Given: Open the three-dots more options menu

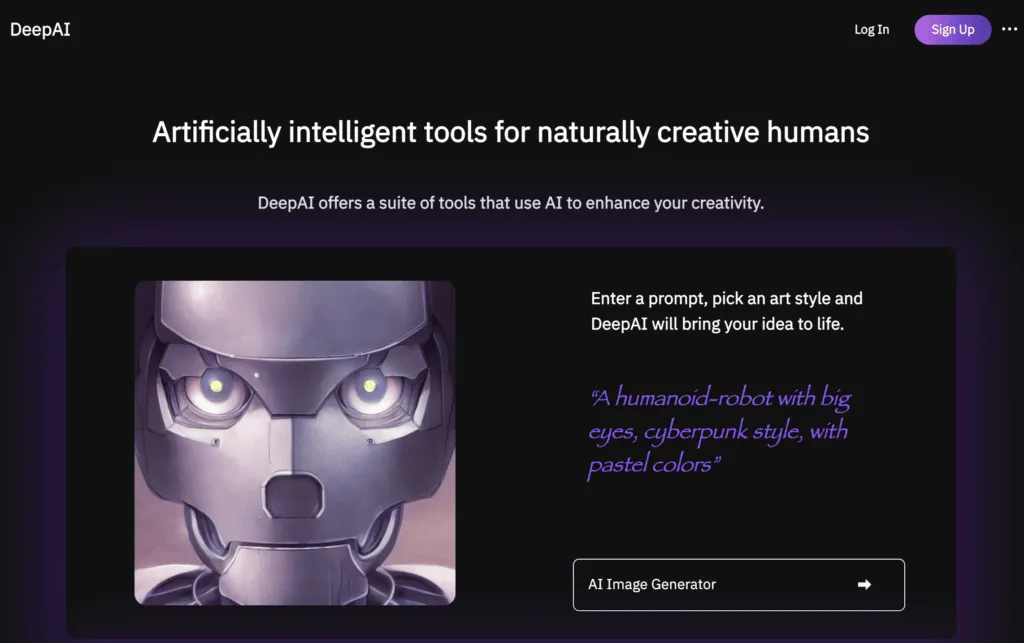Looking at the screenshot, I should 1009,29.
